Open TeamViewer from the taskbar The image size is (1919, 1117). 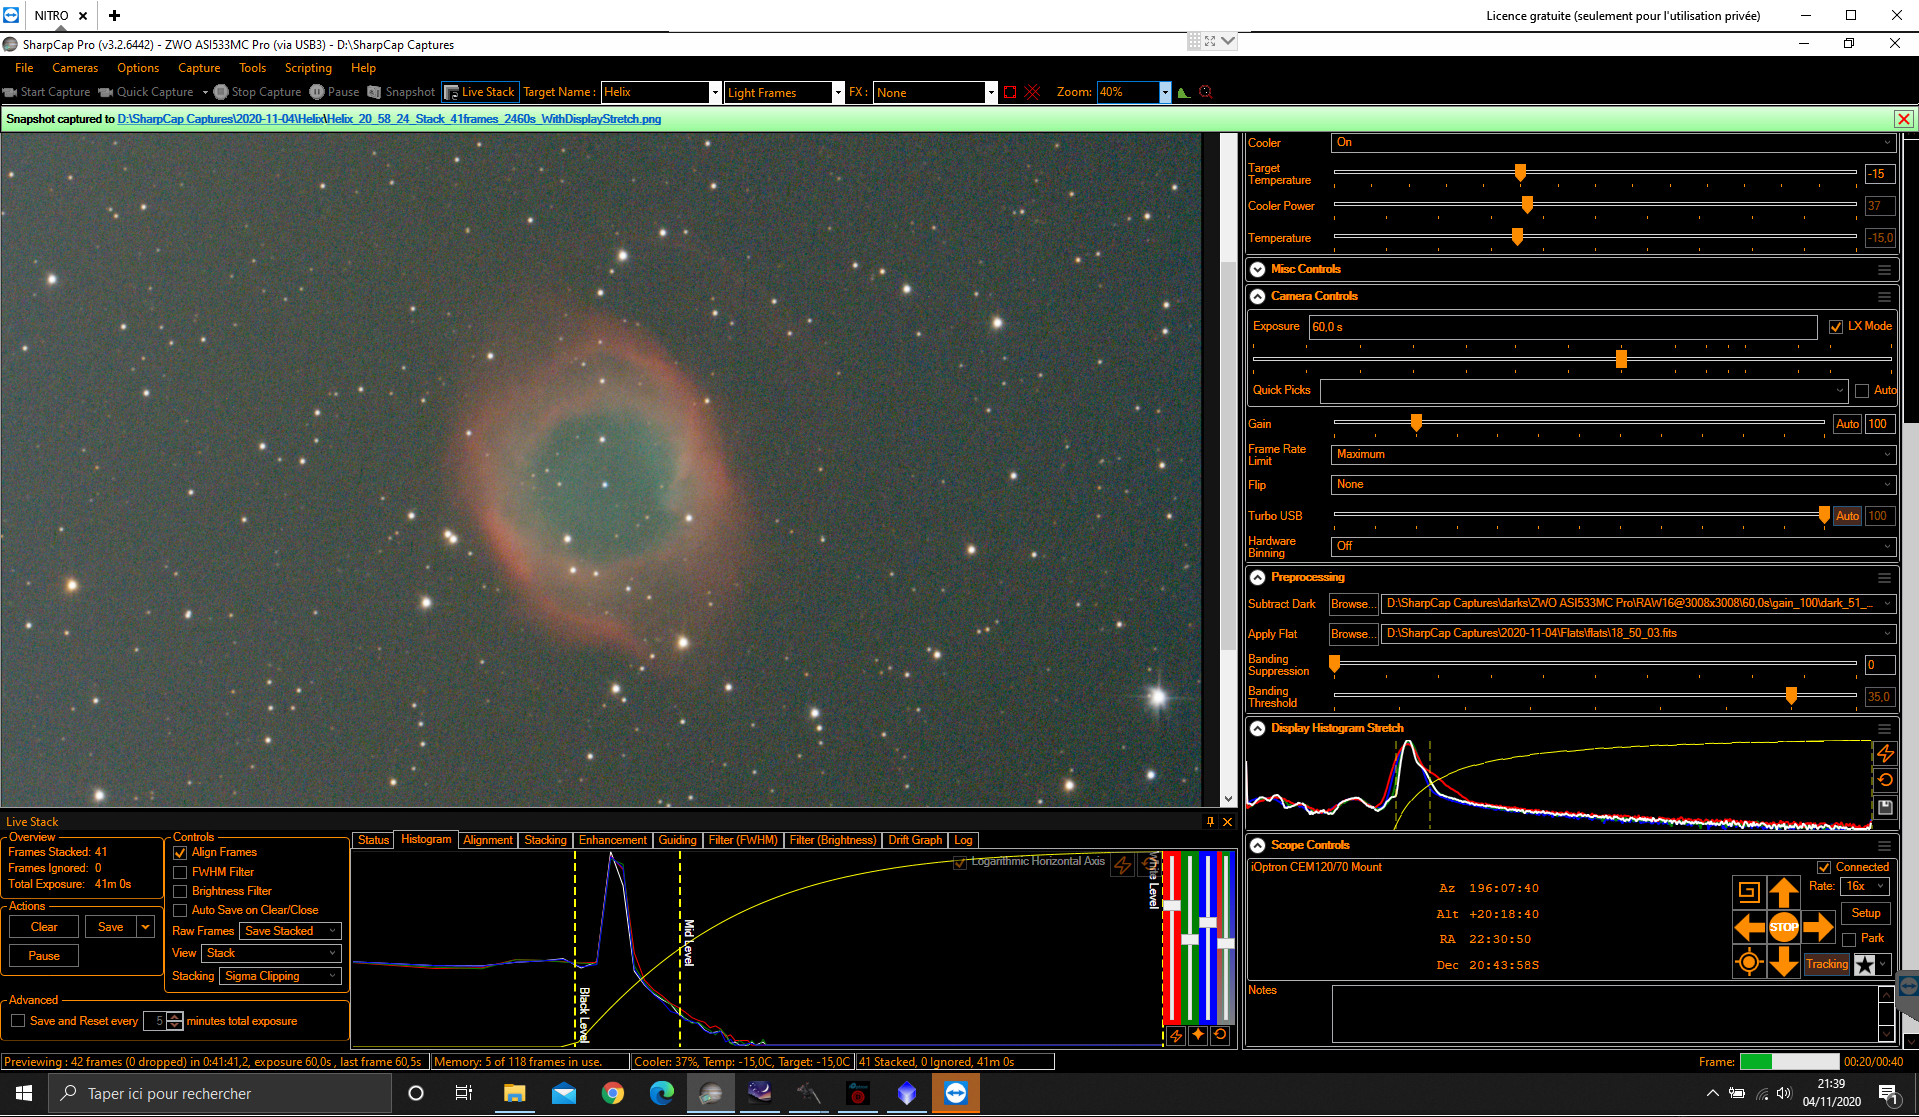[956, 1093]
